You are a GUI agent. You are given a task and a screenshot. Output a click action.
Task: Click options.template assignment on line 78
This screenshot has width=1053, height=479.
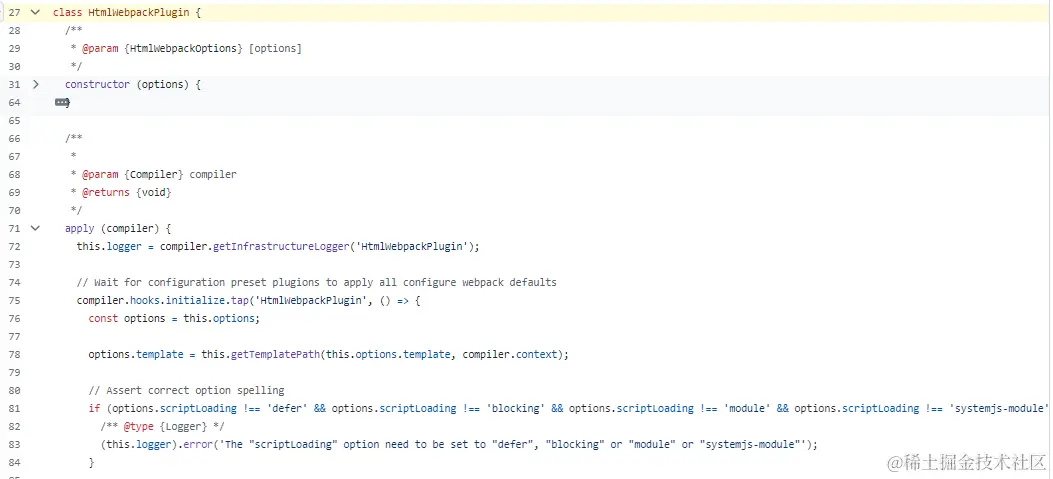[136, 354]
